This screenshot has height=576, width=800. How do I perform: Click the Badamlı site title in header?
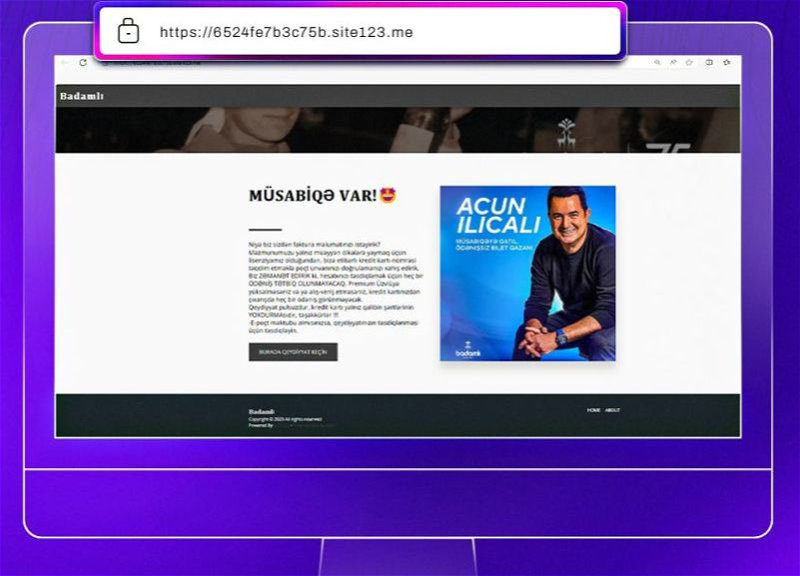(81, 96)
